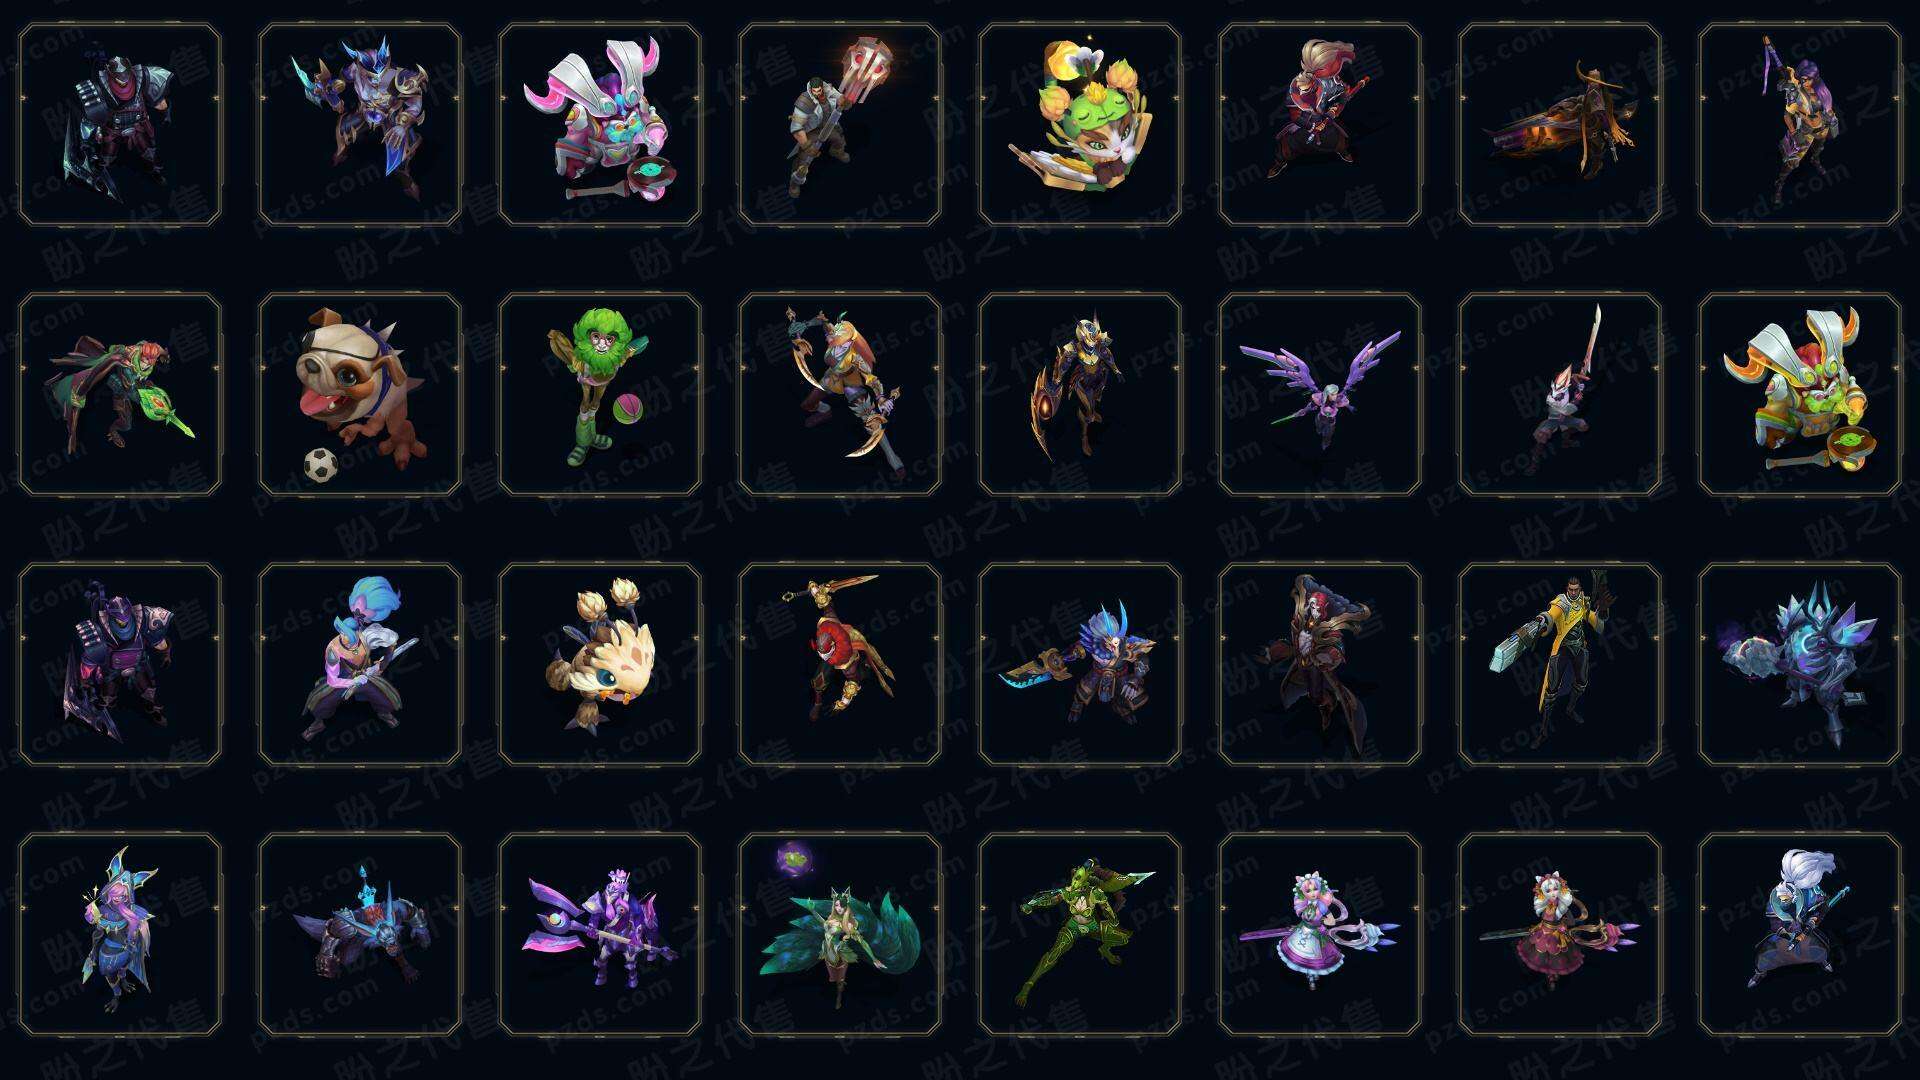Pick the archer with golden bladed bow
Image resolution: width=1920 pixels, height=1080 pixels.
pyautogui.click(x=840, y=394)
